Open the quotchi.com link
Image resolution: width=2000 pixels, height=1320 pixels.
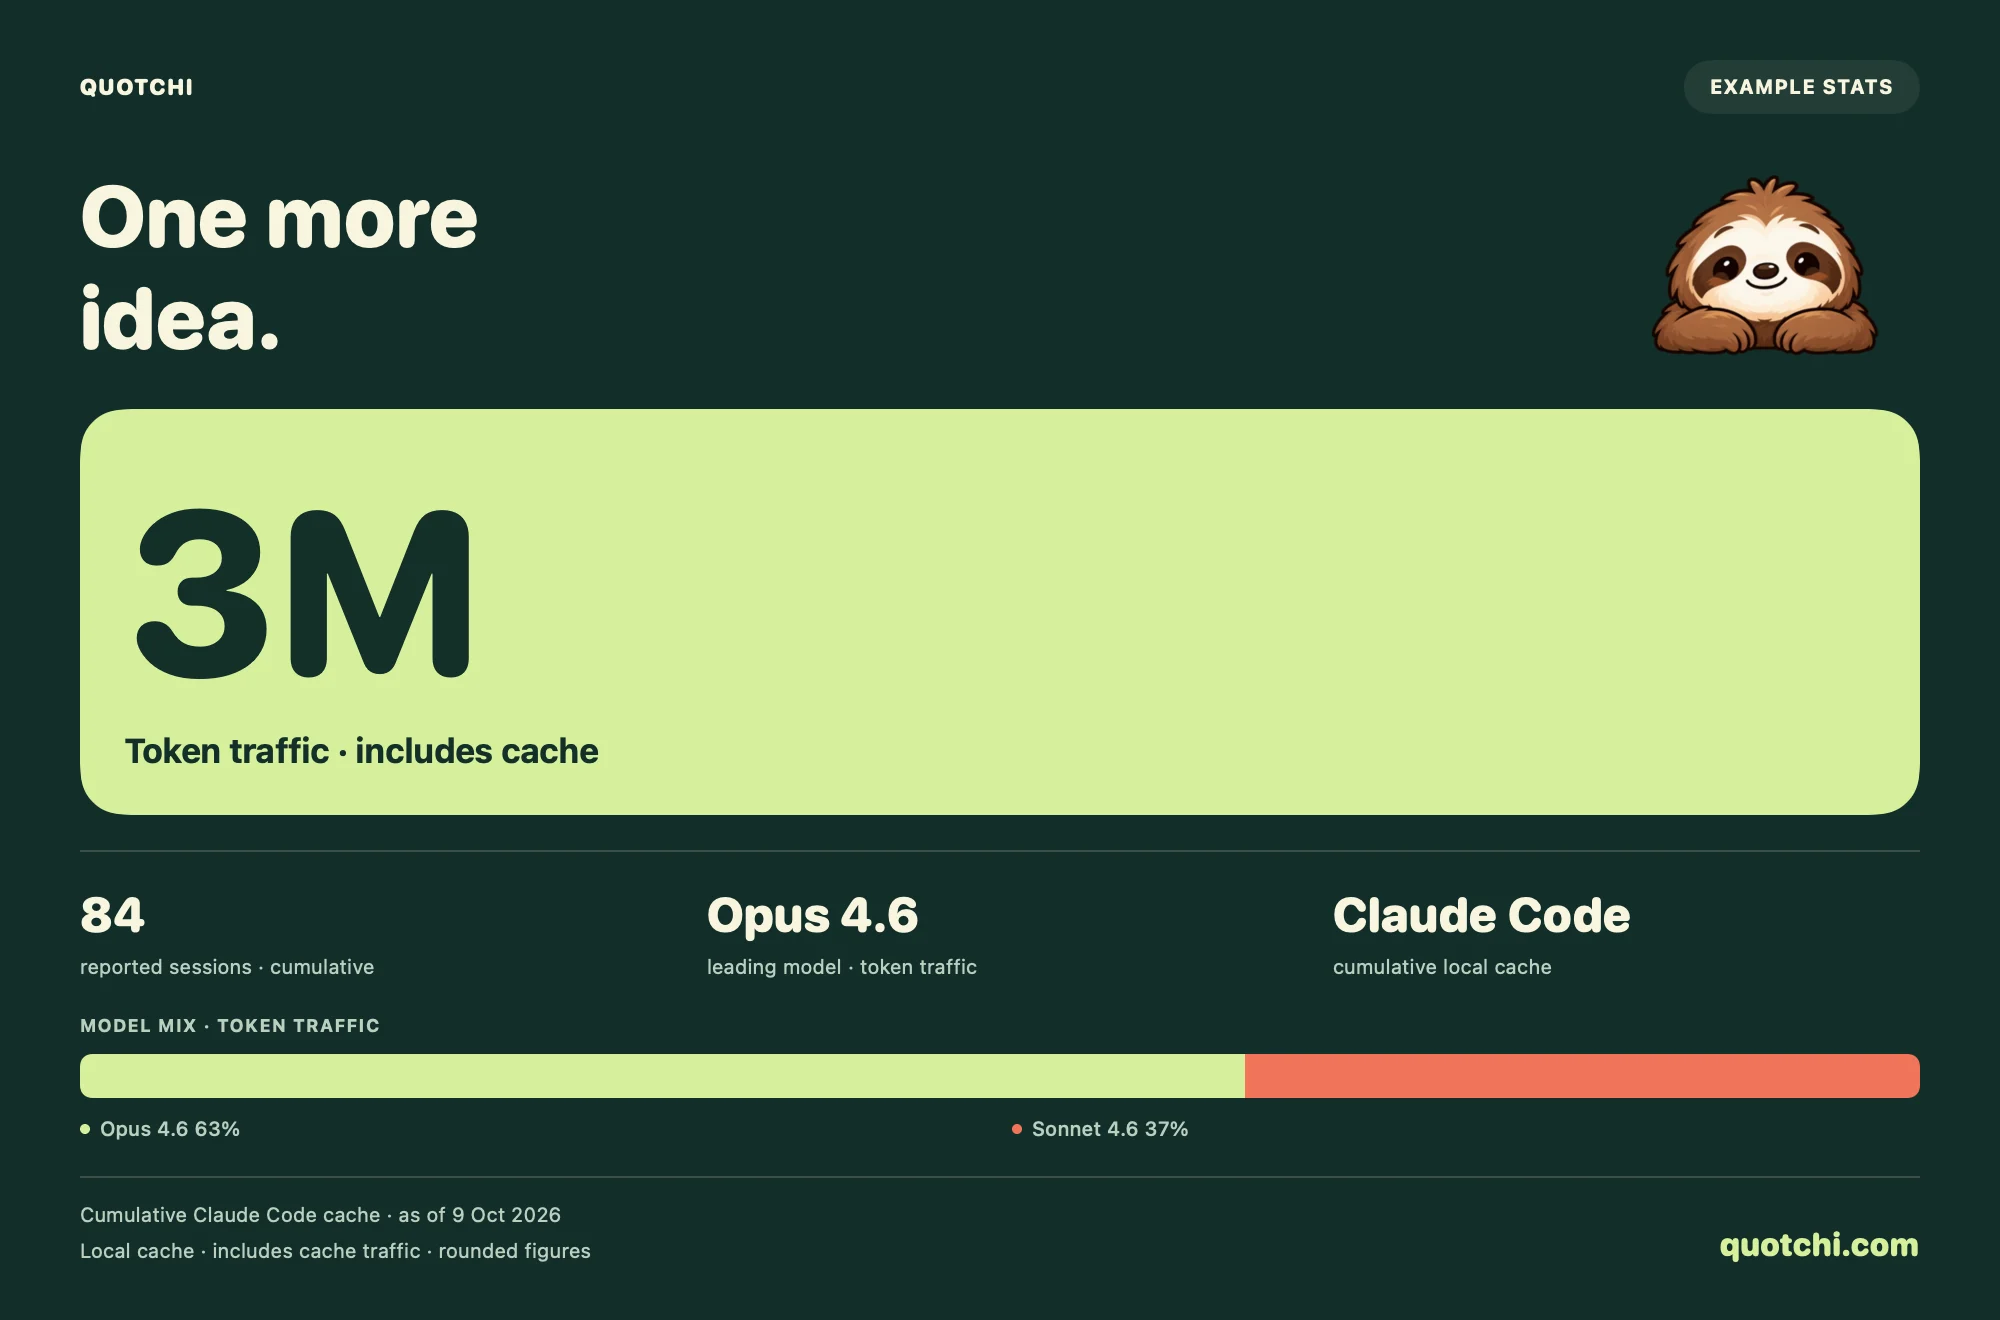(1818, 1245)
